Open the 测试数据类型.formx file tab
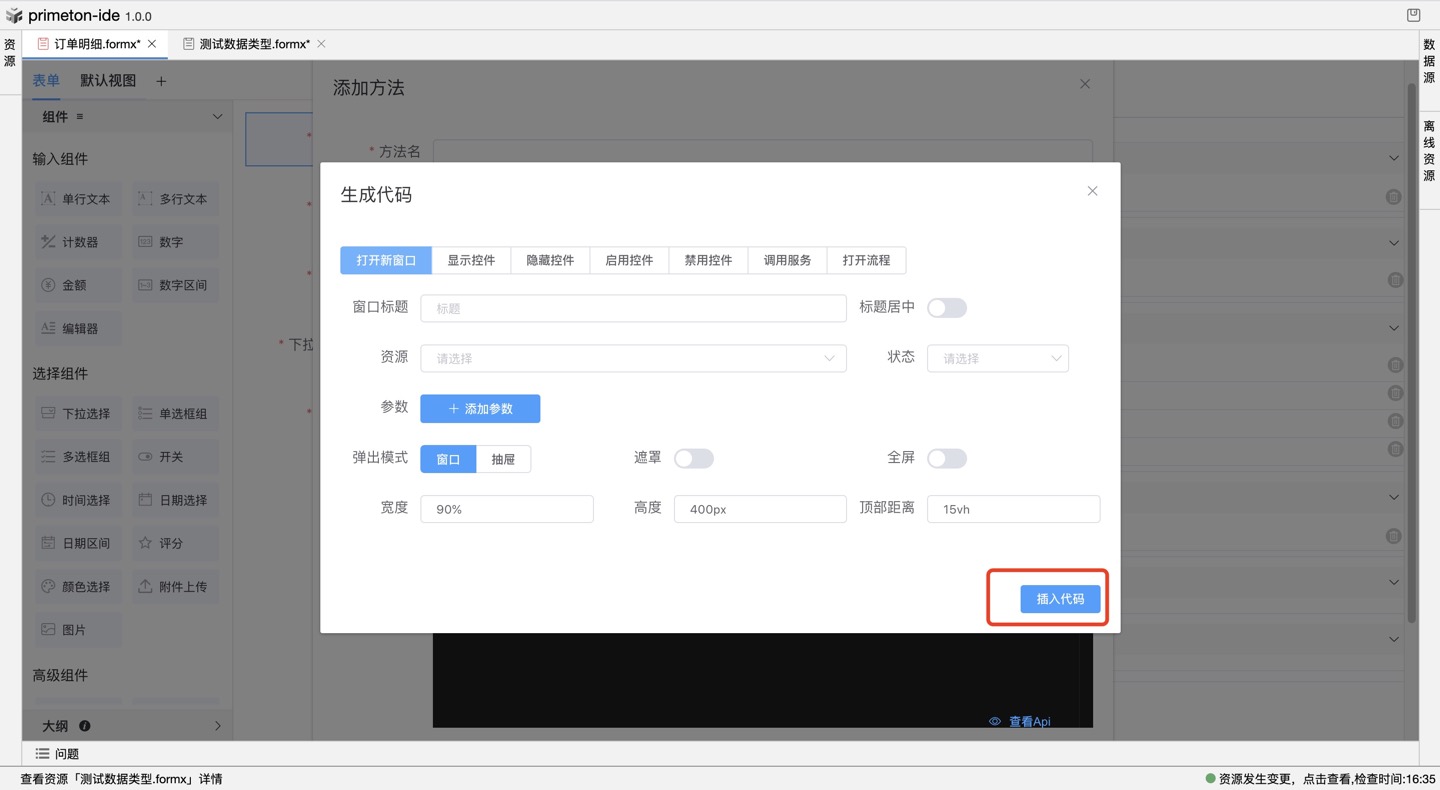Image resolution: width=1440 pixels, height=790 pixels. [x=254, y=44]
